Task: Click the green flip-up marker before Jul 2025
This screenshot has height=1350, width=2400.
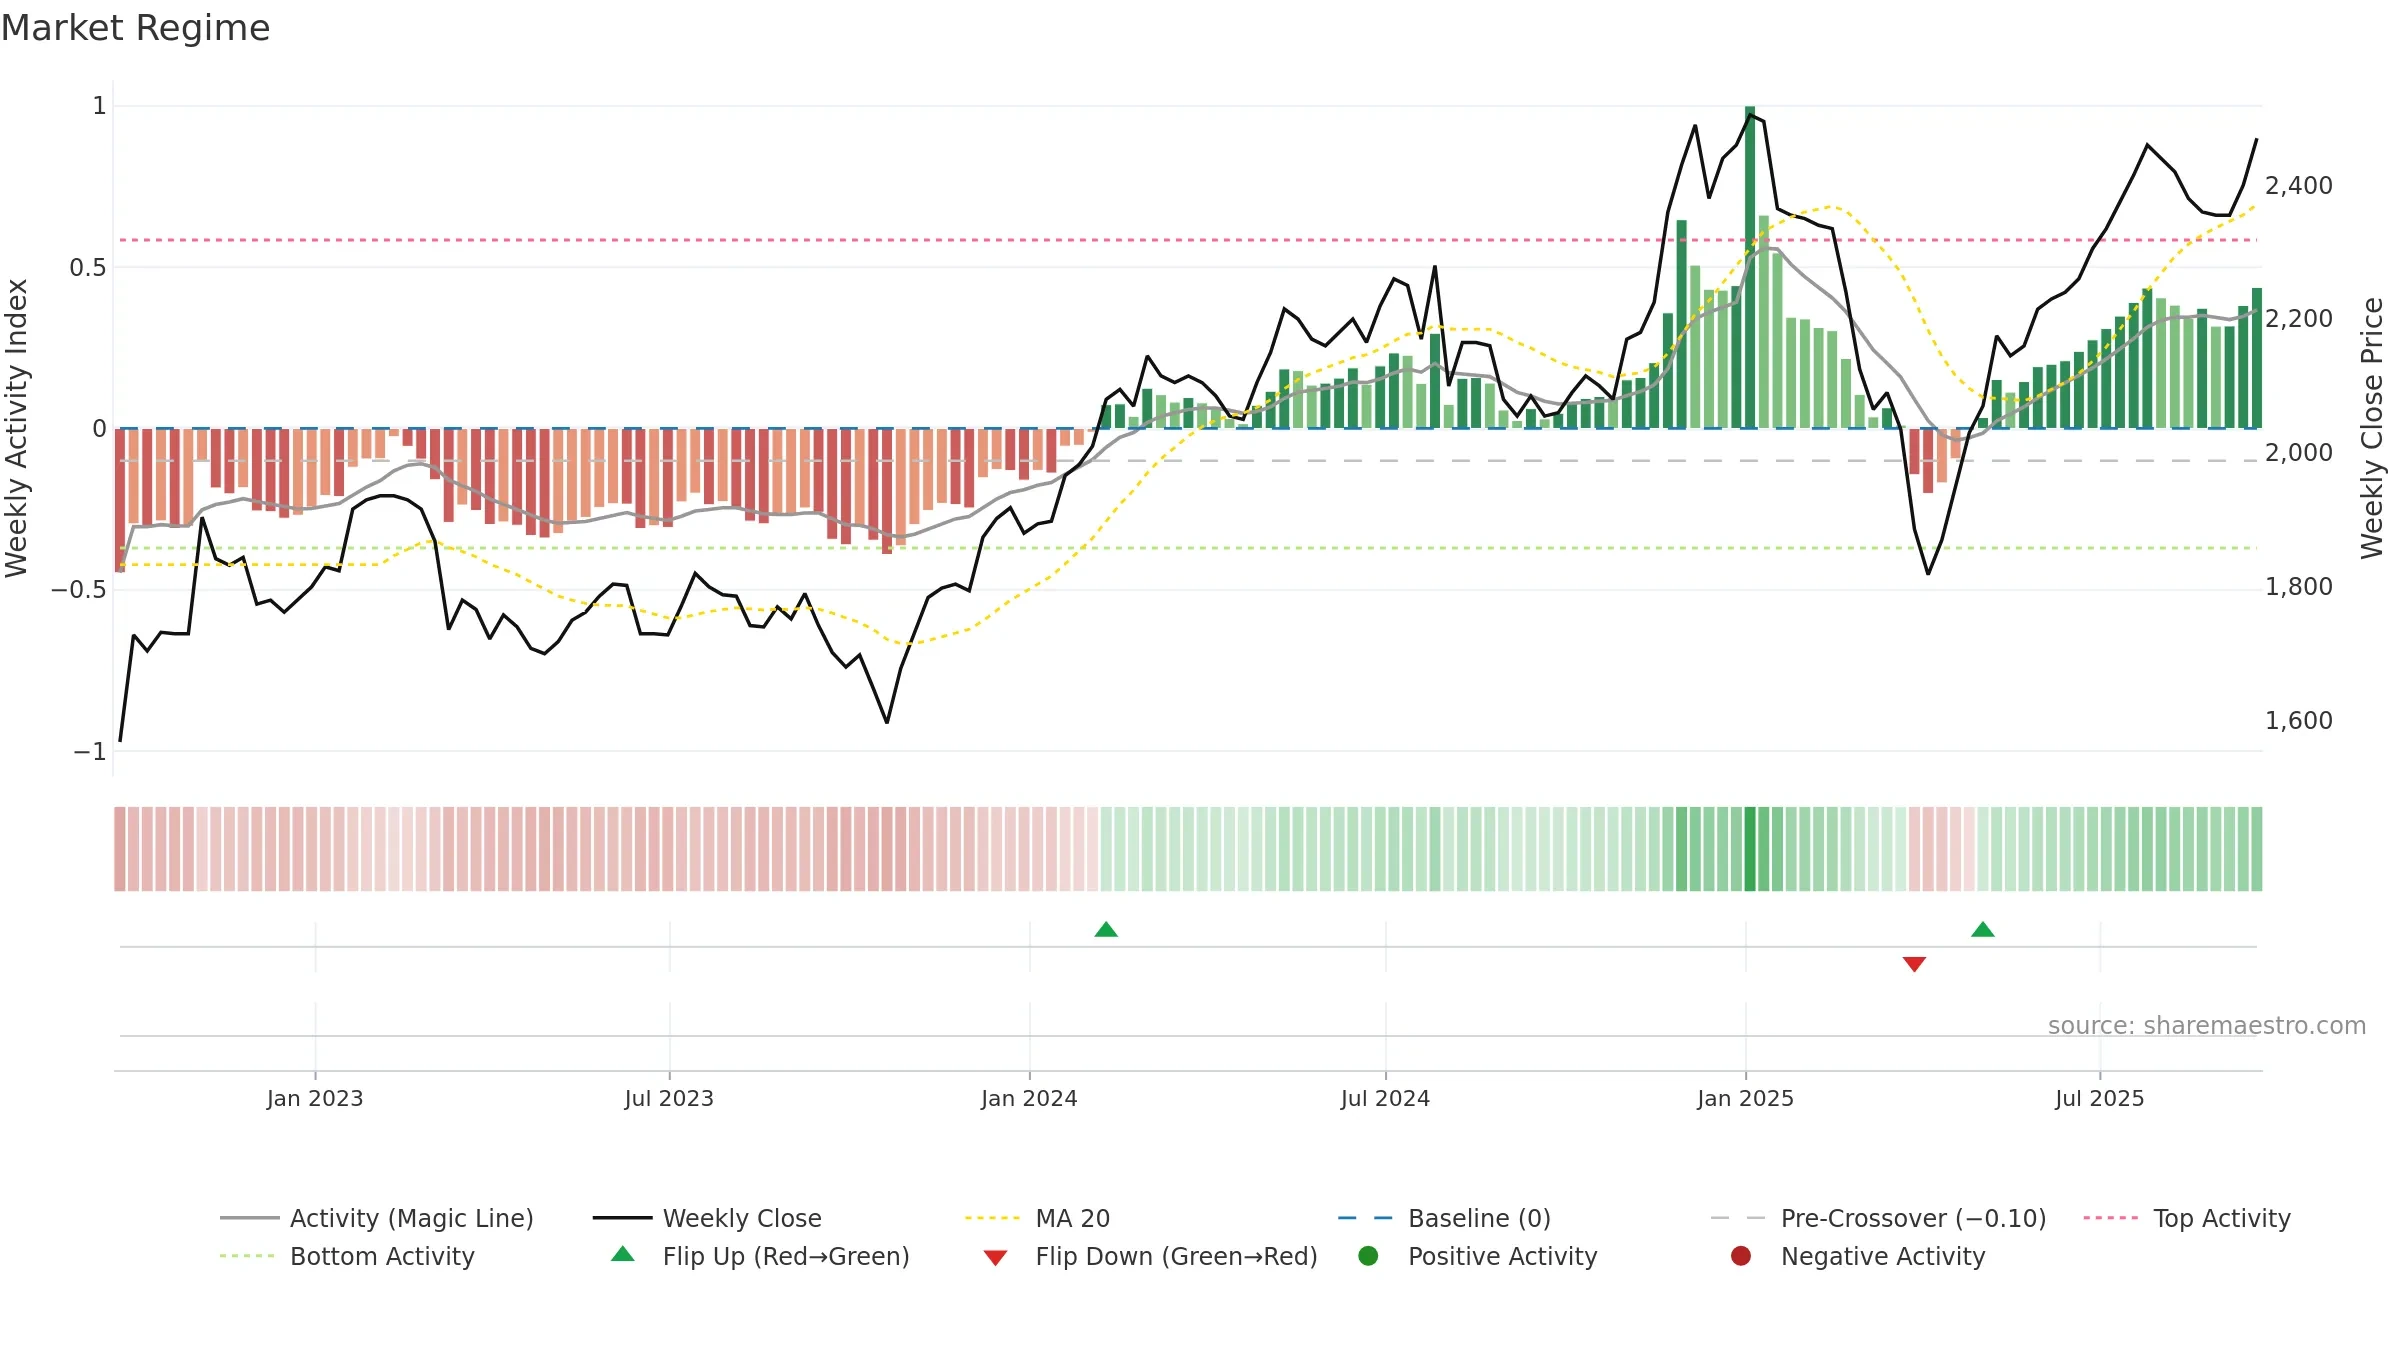Action: [1983, 930]
